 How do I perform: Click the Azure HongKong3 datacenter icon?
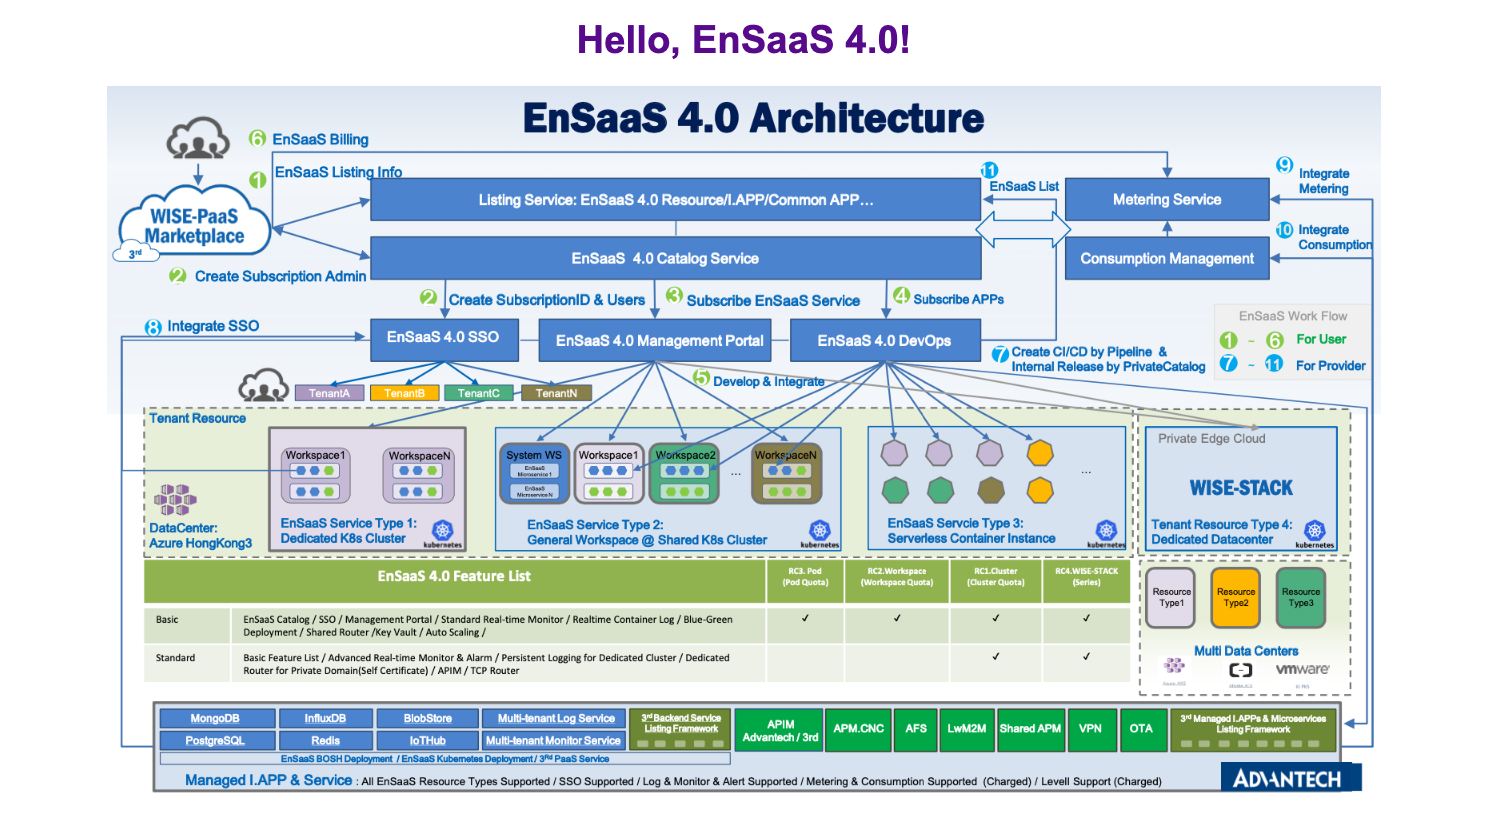[175, 499]
